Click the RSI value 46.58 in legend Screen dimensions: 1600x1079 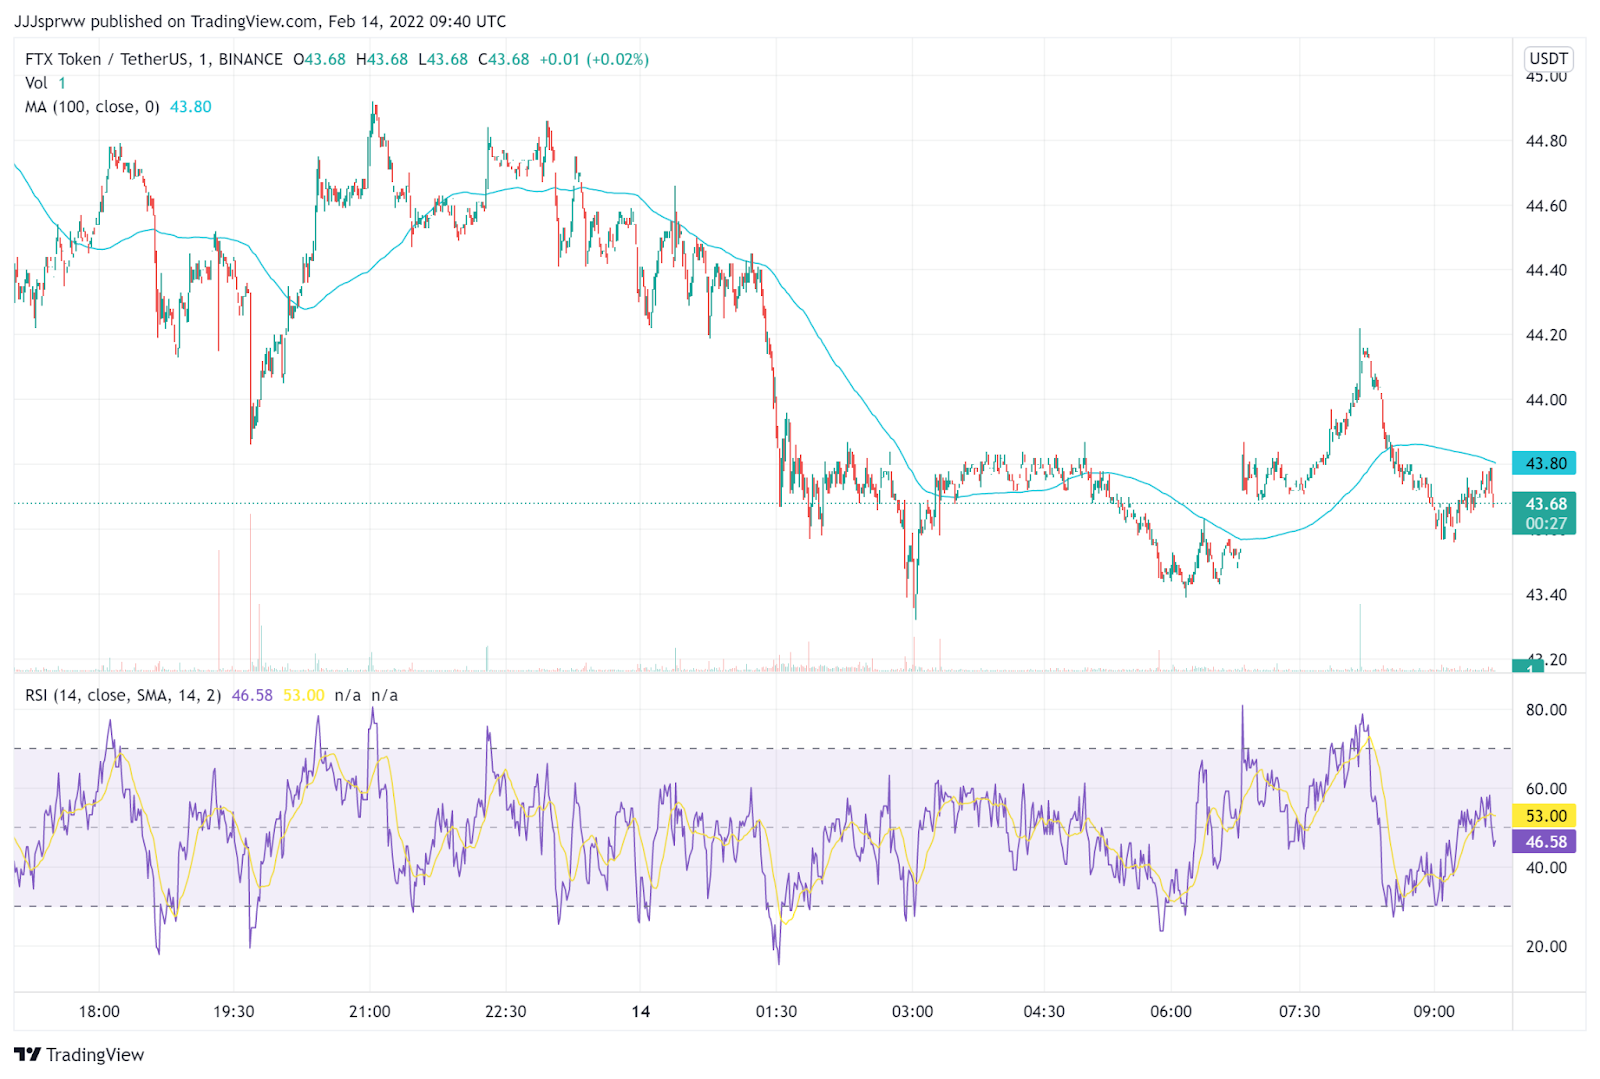tap(252, 695)
